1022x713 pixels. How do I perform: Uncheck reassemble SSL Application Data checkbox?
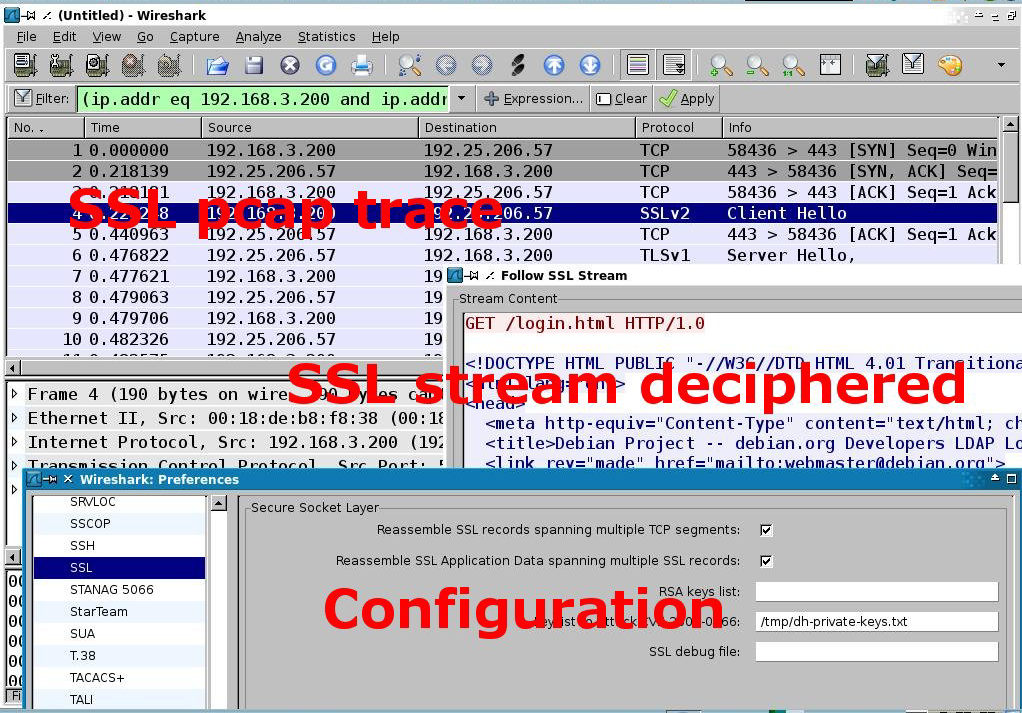[766, 560]
